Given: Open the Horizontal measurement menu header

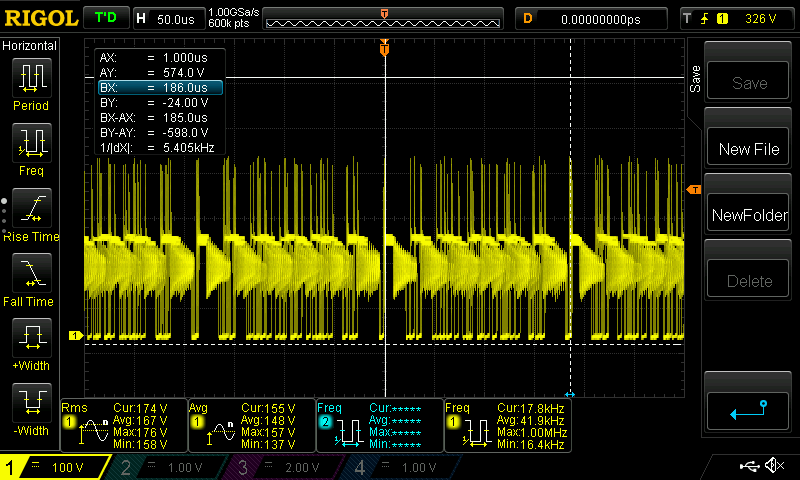Looking at the screenshot, I should click(x=30, y=46).
